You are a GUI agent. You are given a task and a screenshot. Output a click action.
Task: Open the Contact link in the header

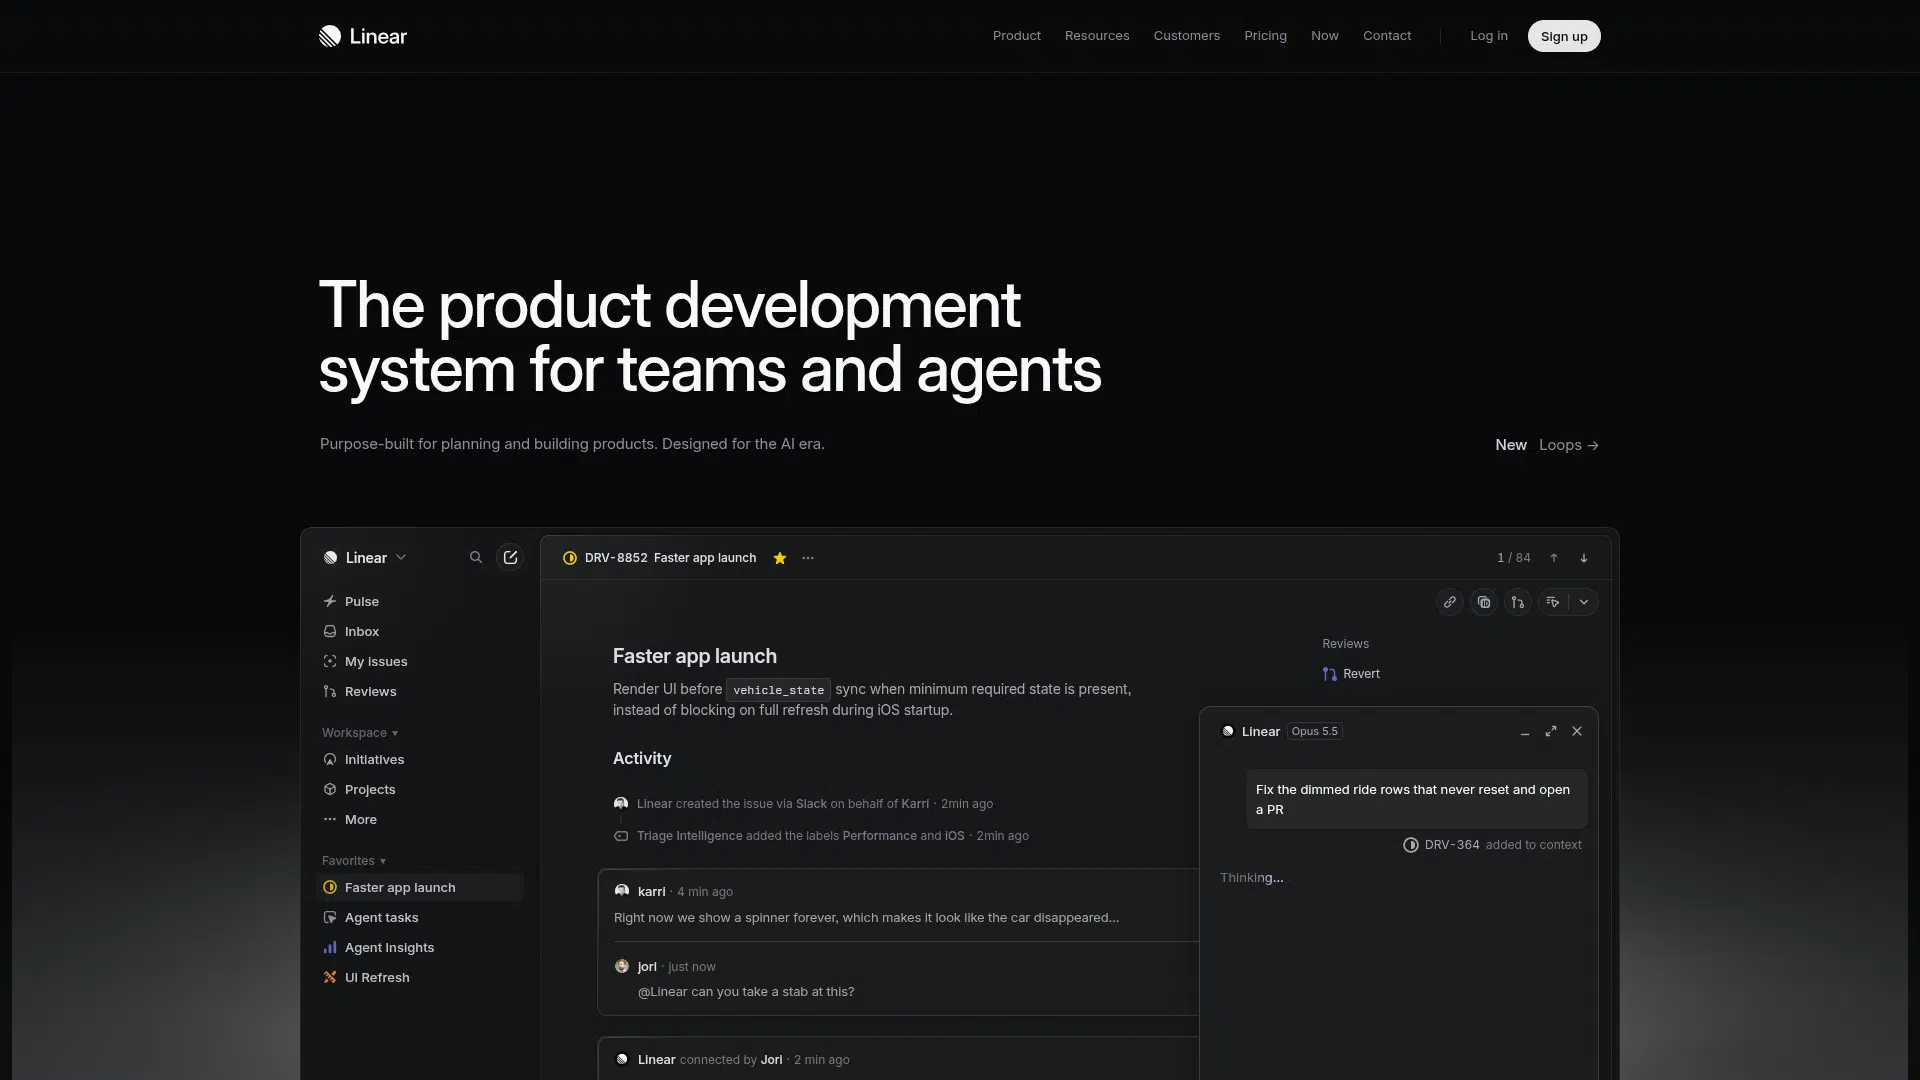1387,36
